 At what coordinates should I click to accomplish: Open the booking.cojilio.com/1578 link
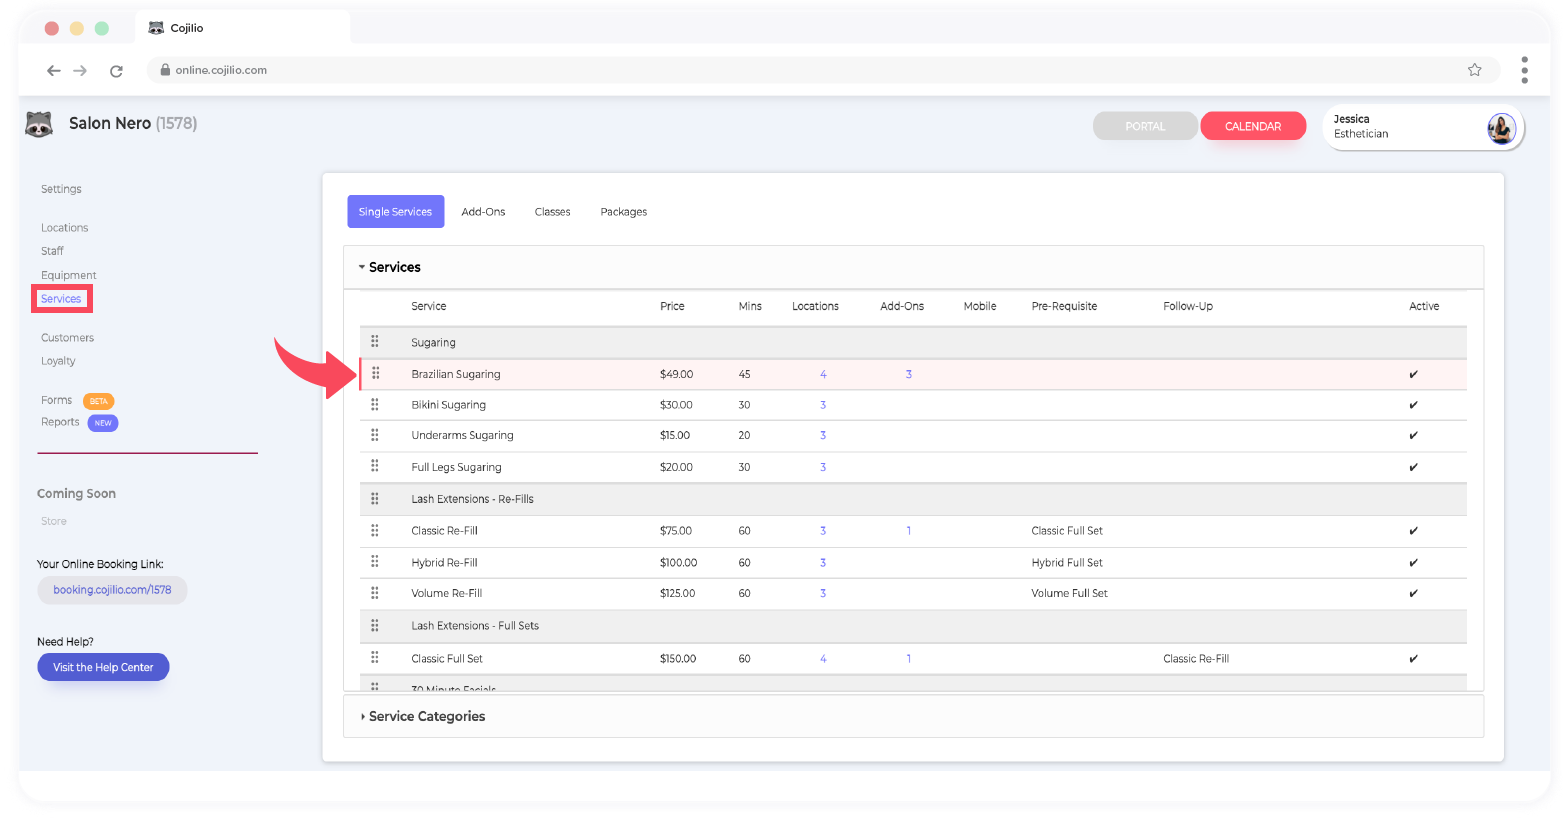112,590
